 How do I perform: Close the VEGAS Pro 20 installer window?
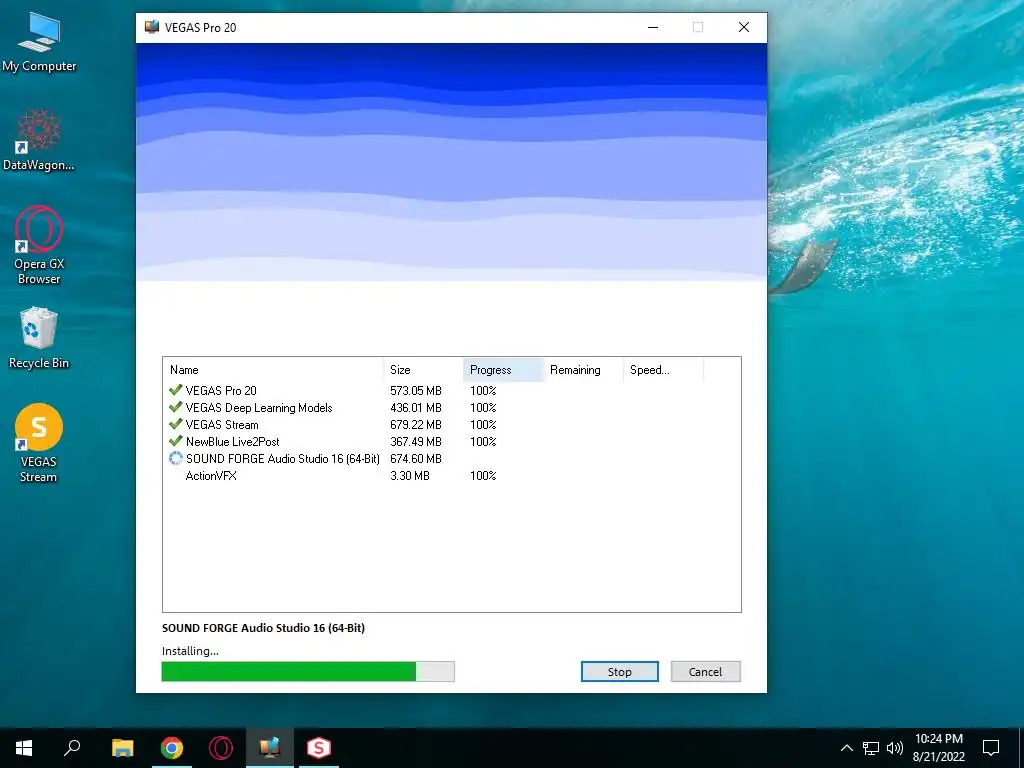[x=744, y=27]
